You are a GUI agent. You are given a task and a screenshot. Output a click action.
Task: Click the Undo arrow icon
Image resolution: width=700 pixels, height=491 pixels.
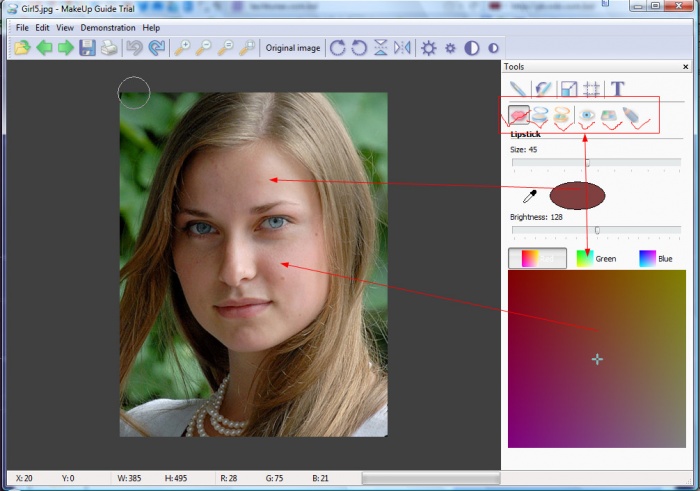coord(135,48)
